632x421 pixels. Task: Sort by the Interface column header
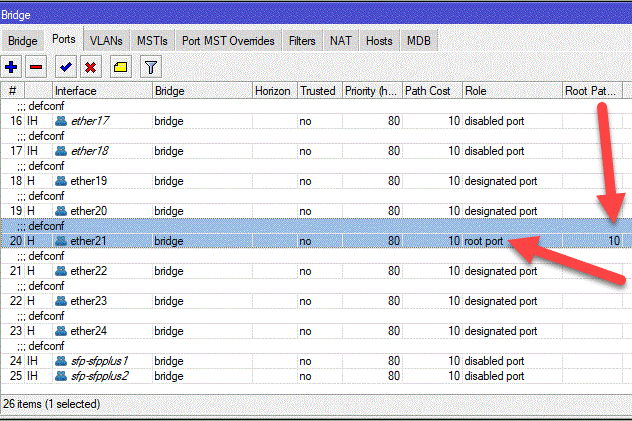click(x=102, y=91)
